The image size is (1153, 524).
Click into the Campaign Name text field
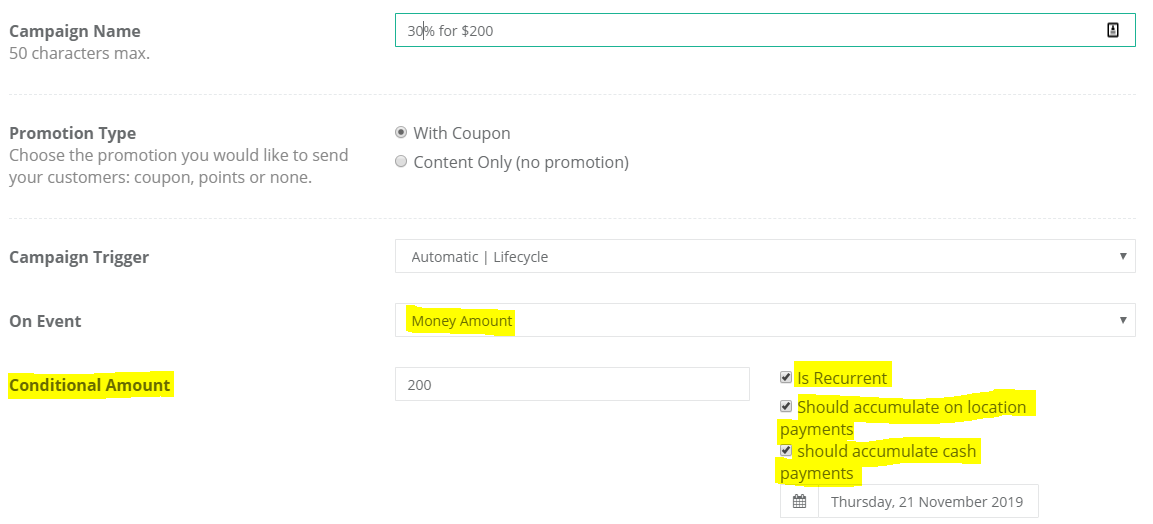pos(765,30)
